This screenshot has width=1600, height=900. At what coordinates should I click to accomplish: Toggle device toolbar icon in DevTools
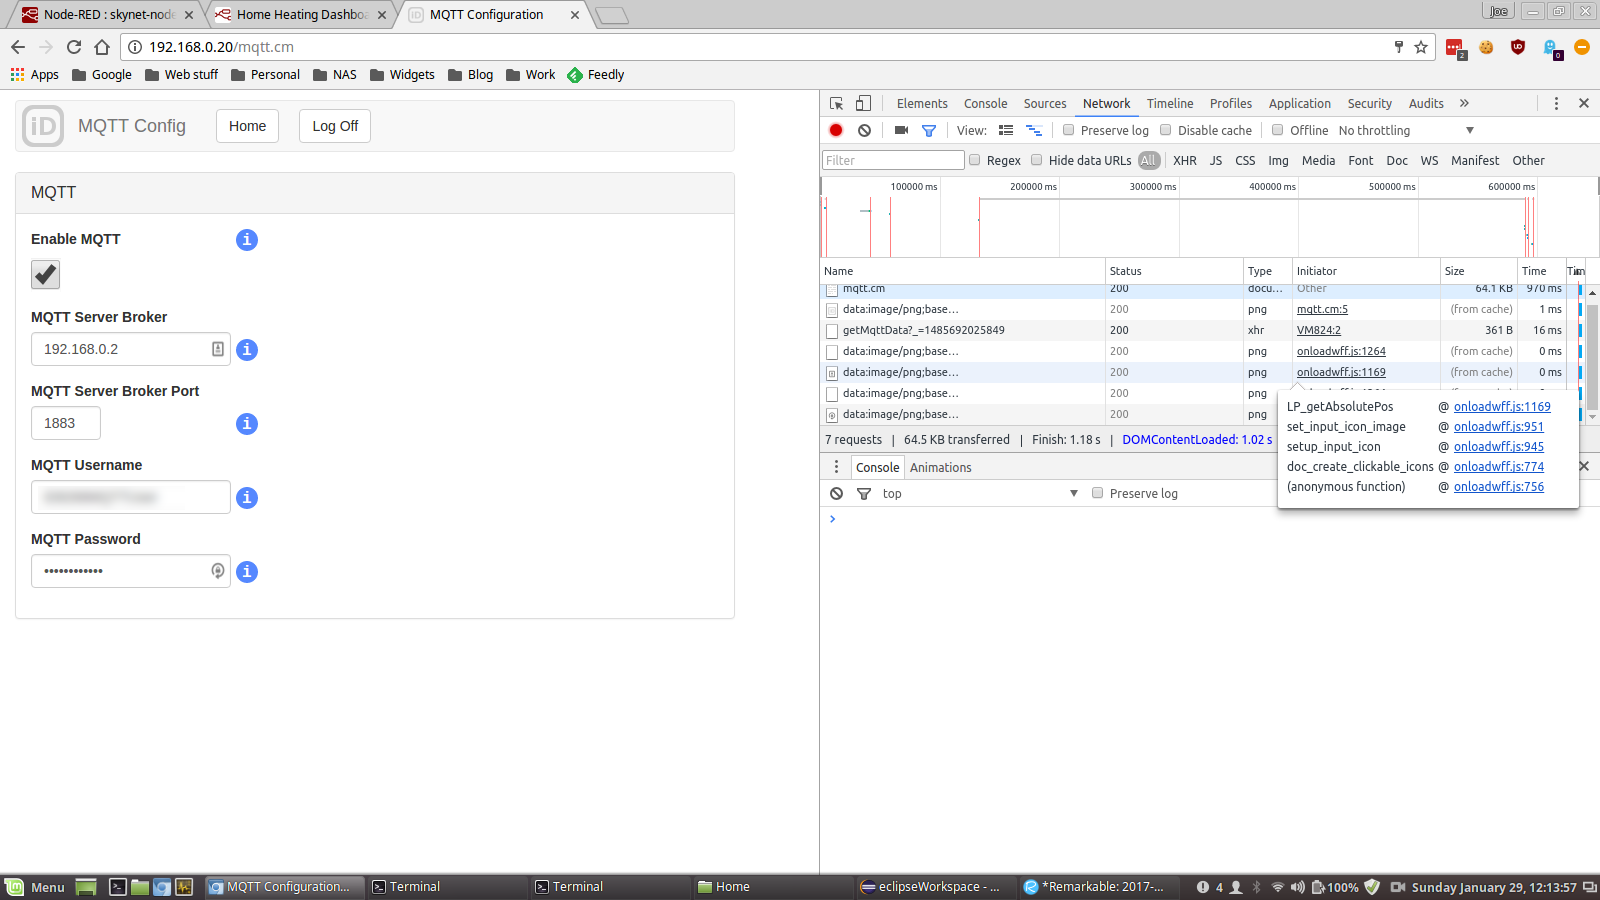point(863,103)
